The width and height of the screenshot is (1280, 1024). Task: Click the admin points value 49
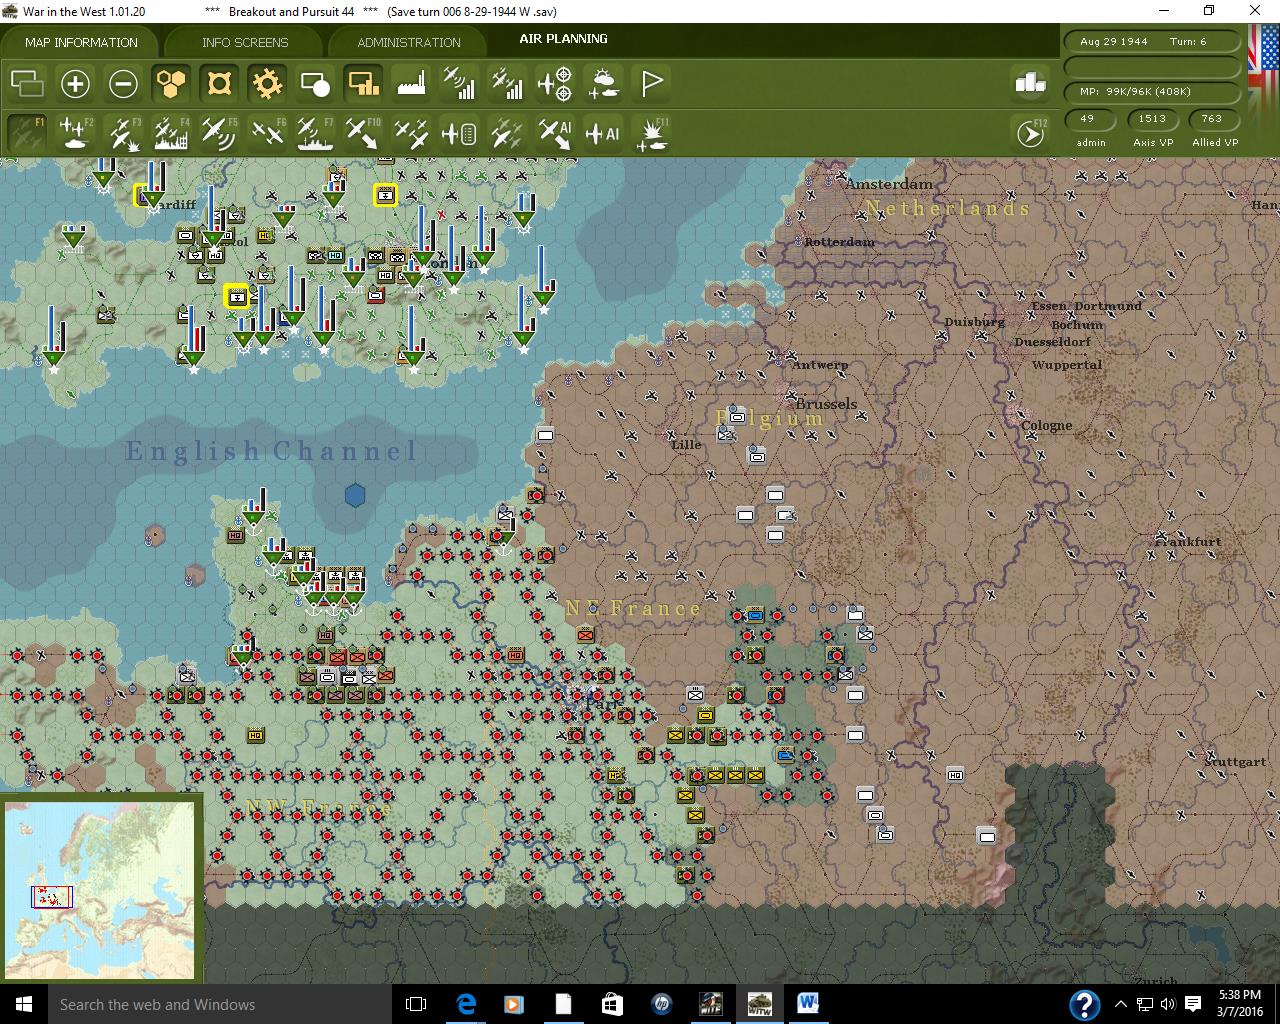point(1088,119)
